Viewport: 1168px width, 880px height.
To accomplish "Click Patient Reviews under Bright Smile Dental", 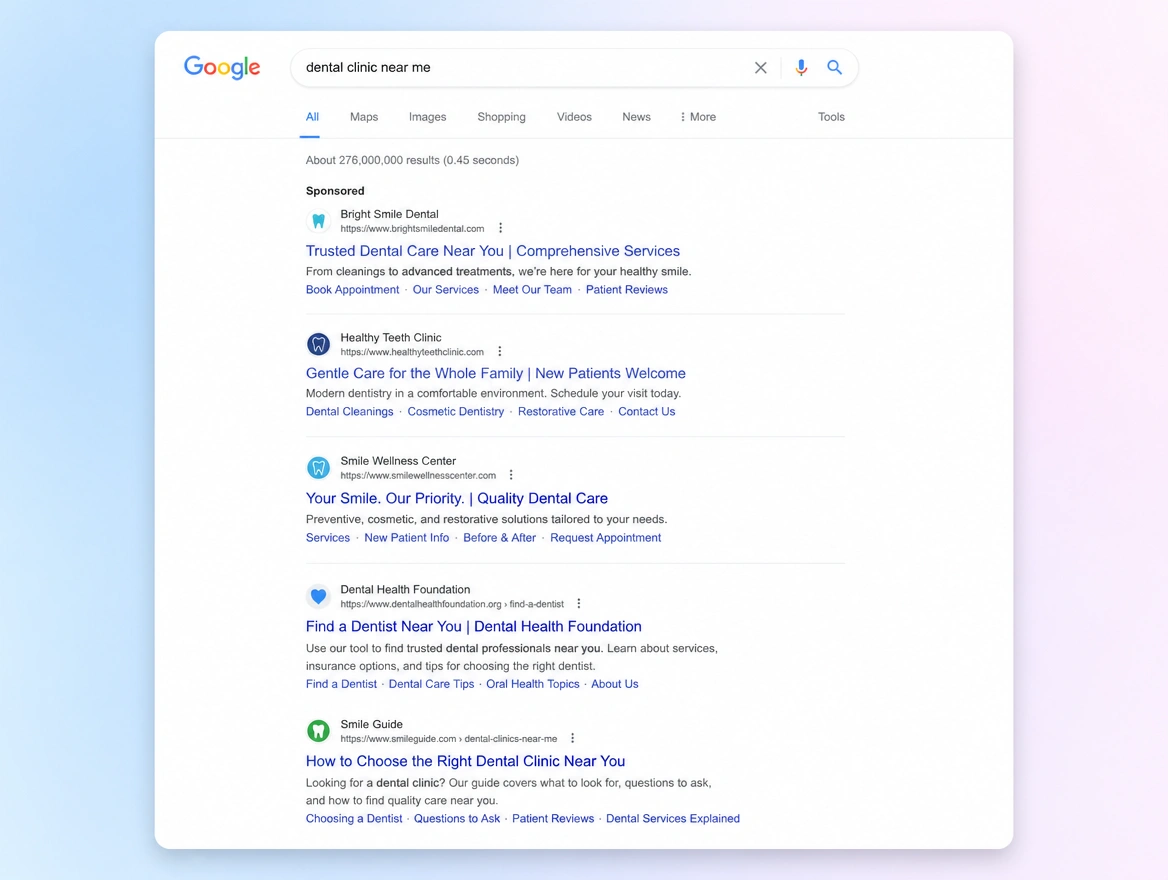I will tap(626, 290).
